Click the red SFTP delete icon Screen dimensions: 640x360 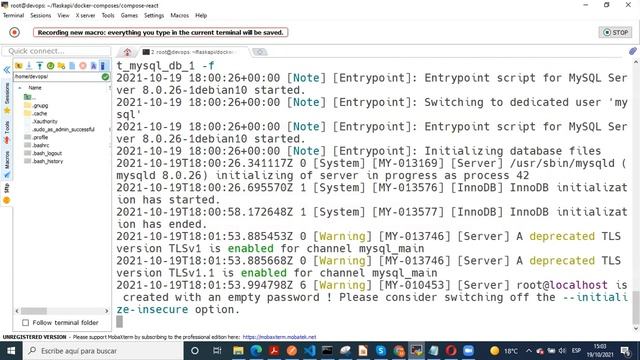pos(83,66)
